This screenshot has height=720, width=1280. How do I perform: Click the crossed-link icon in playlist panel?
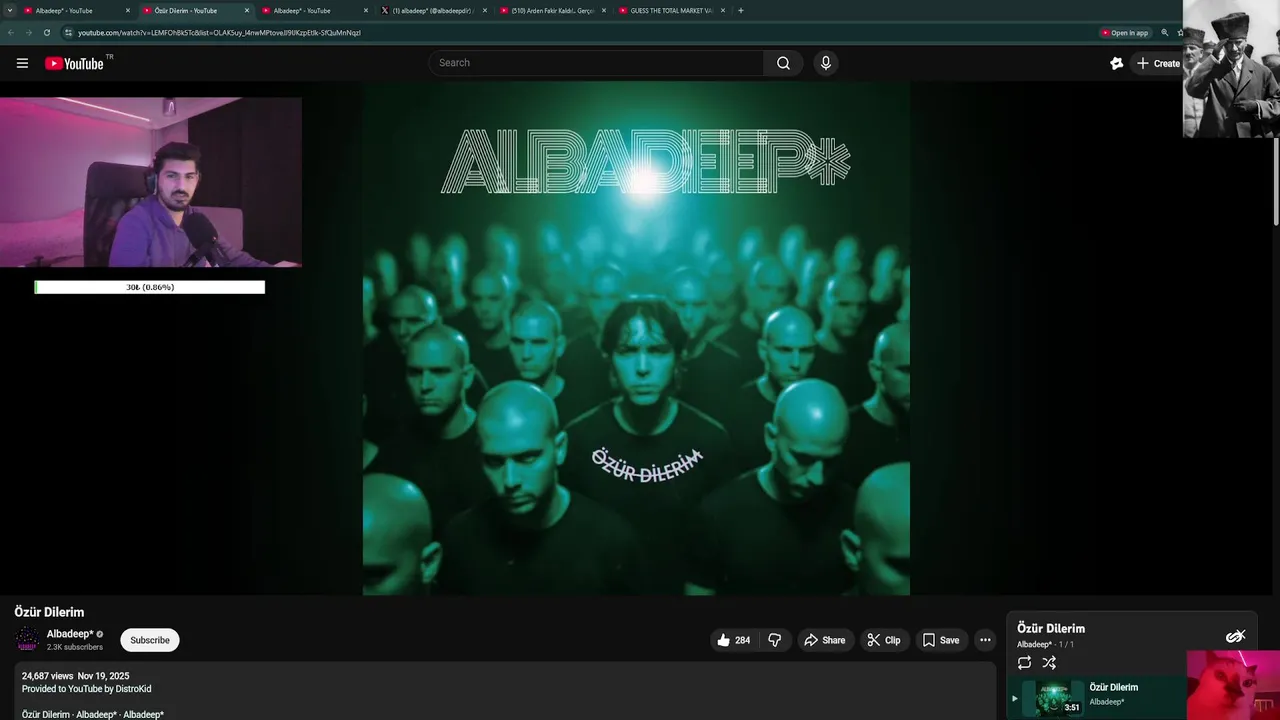tap(1236, 636)
